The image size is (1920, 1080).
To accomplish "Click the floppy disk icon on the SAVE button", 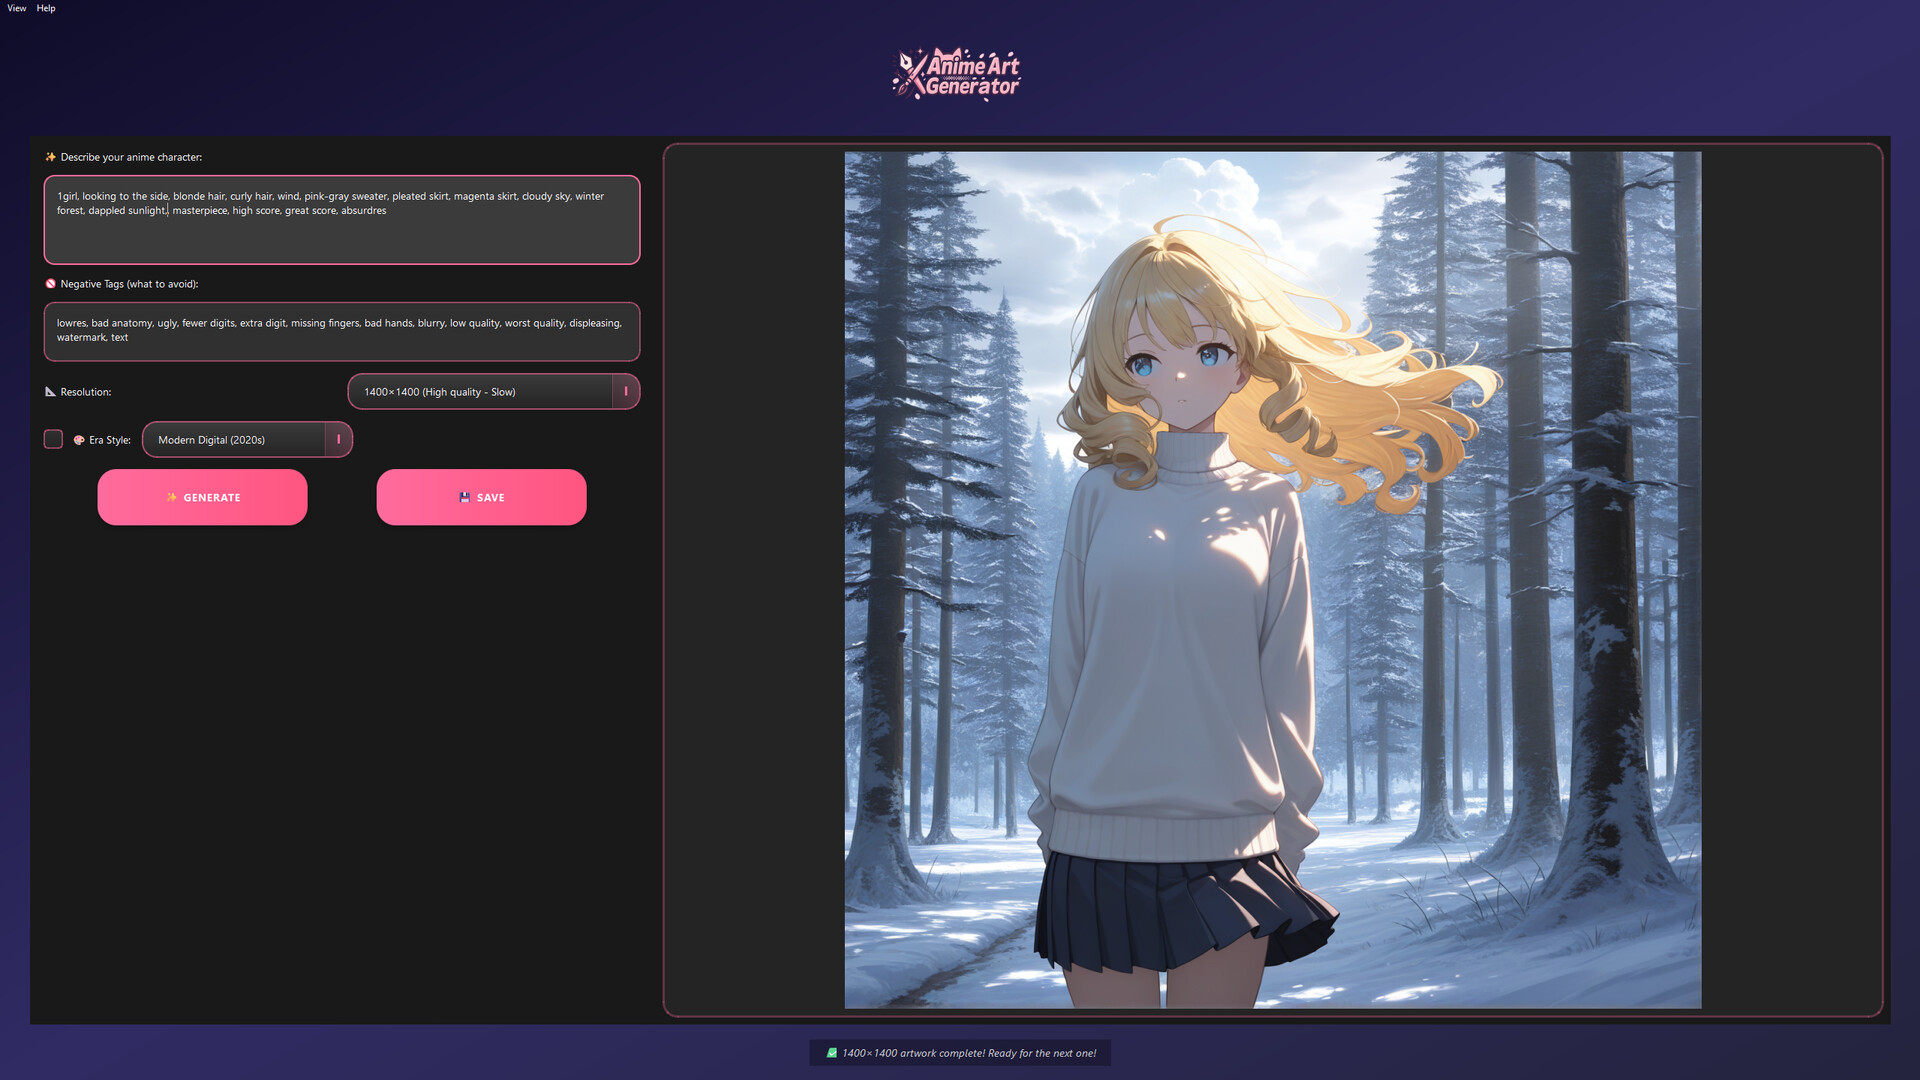I will [x=463, y=497].
